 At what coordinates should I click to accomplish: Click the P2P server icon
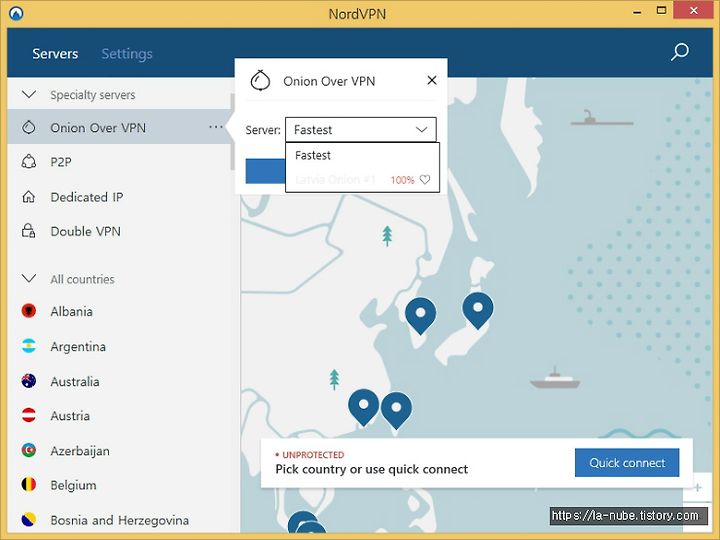tap(28, 162)
